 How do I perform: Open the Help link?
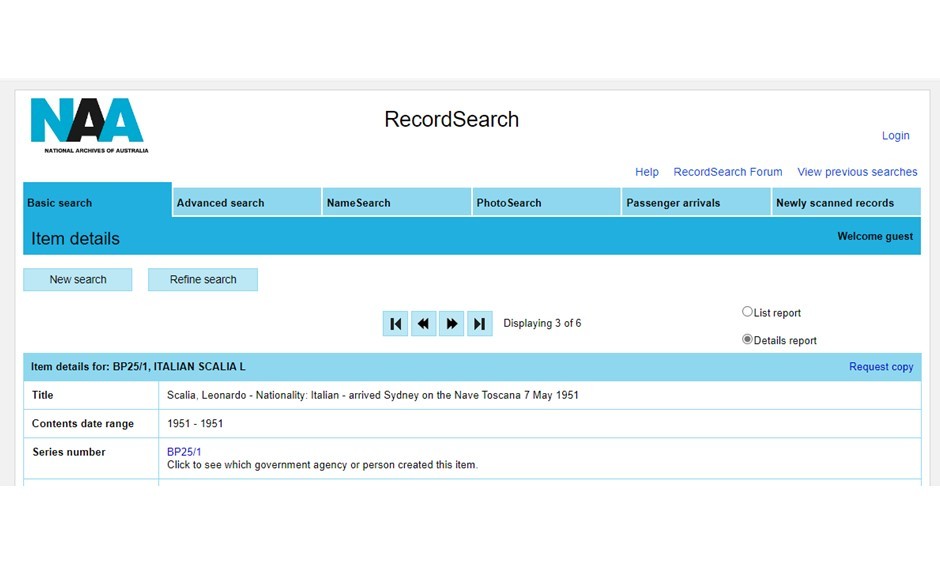click(x=646, y=172)
